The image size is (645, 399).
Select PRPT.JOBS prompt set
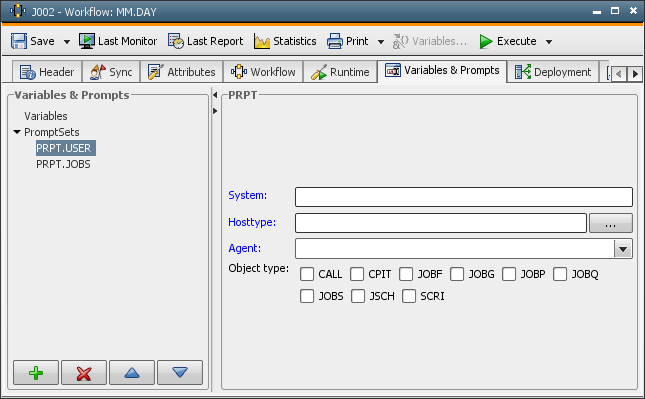point(63,164)
